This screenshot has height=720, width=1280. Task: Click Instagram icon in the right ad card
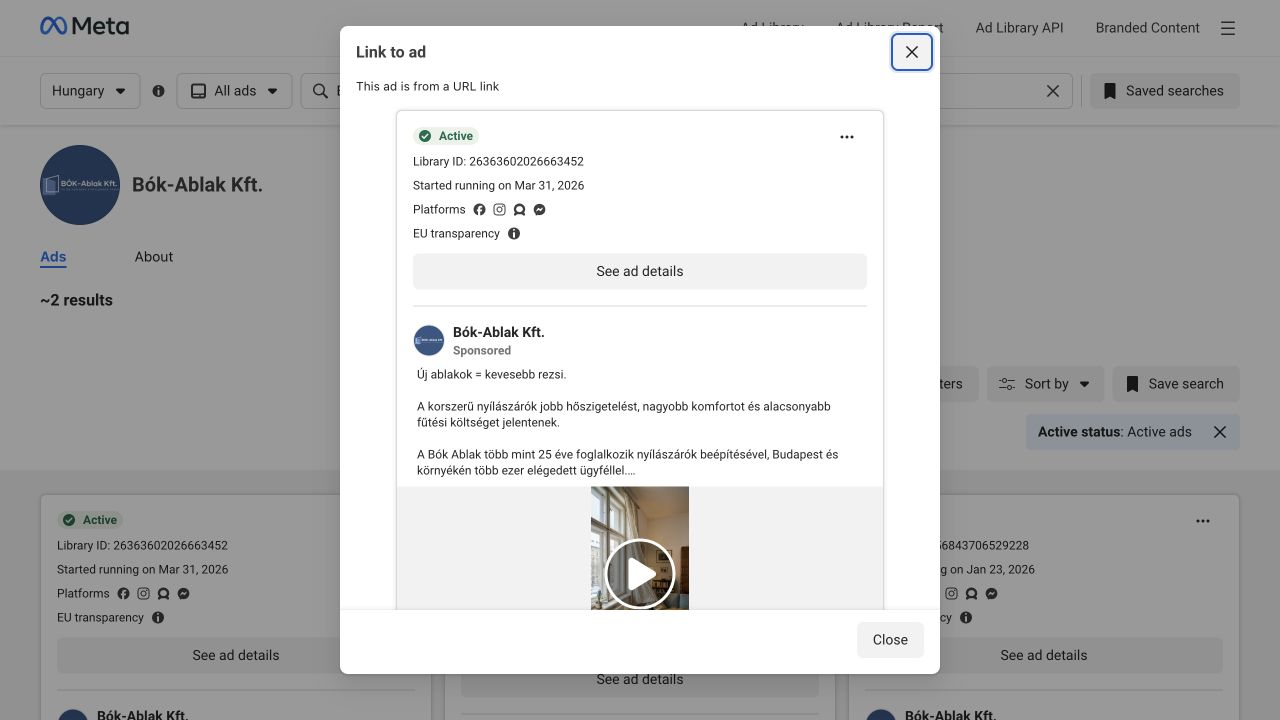pos(951,594)
